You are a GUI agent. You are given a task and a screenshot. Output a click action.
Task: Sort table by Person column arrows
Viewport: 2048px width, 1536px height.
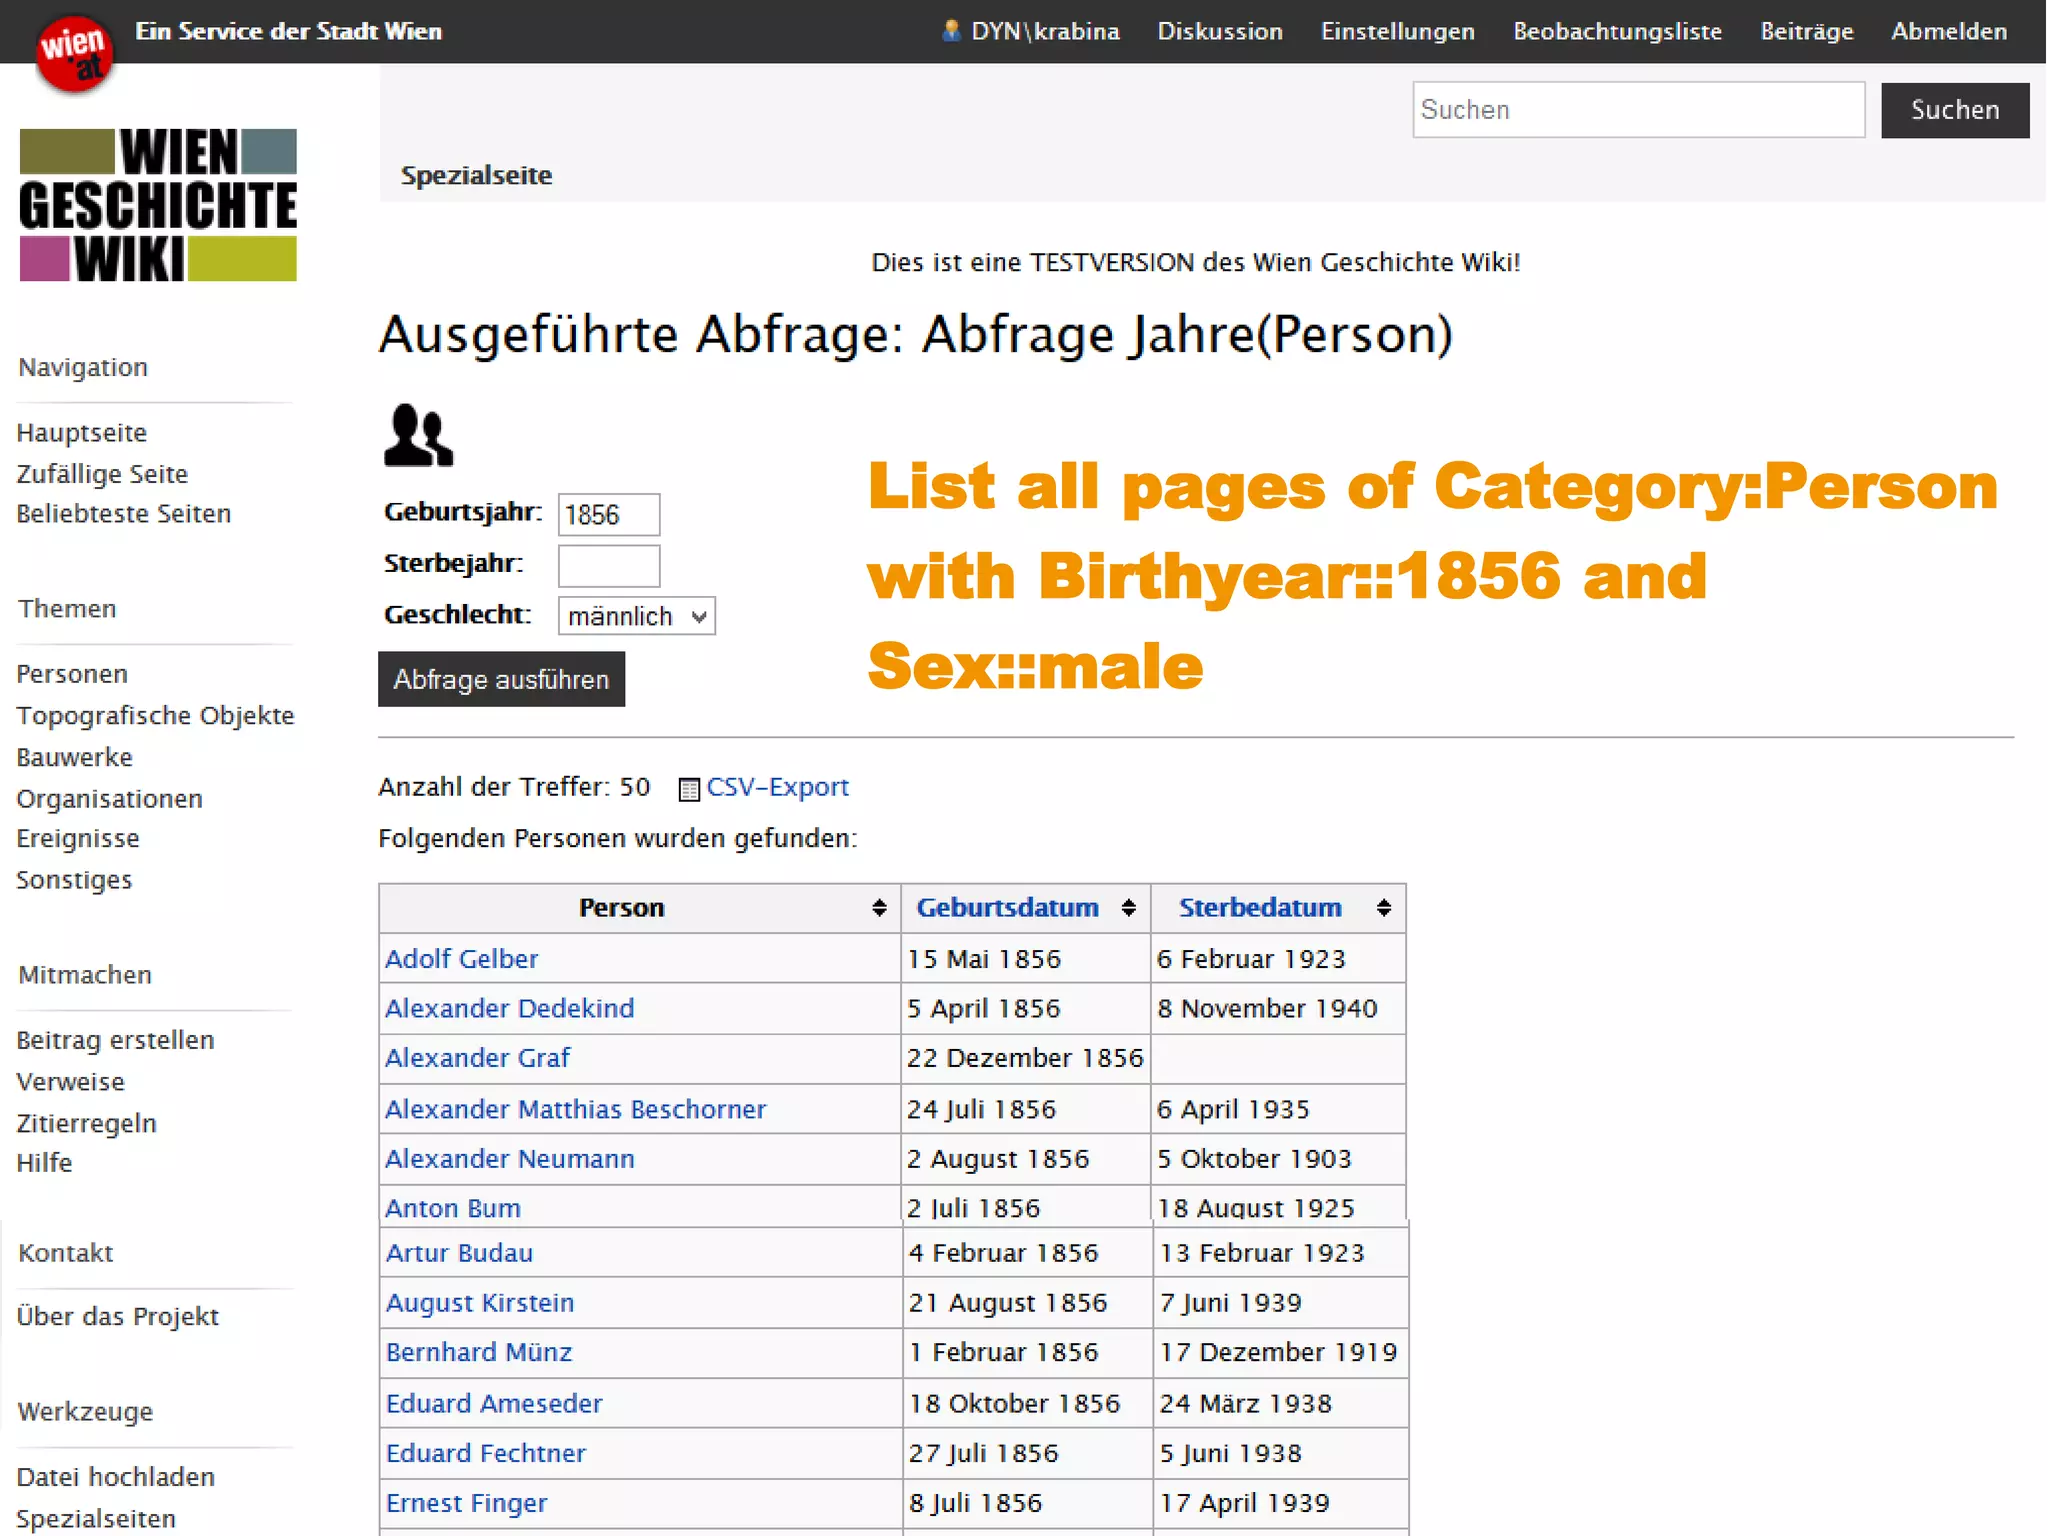click(x=879, y=908)
